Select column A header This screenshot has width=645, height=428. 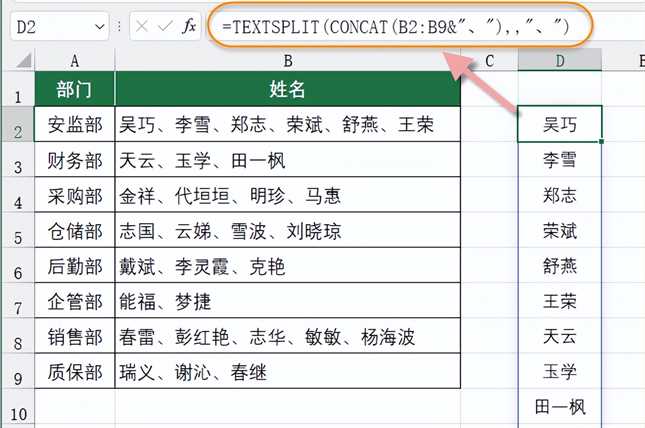75,62
